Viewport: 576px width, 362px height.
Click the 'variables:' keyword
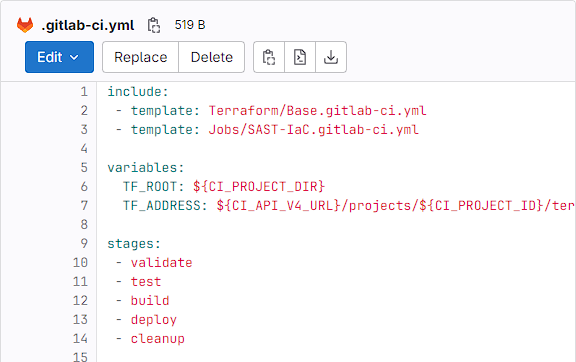point(145,168)
